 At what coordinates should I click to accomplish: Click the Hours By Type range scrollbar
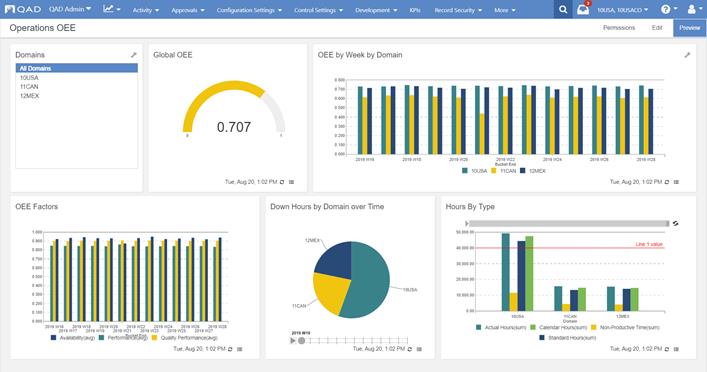(x=568, y=223)
